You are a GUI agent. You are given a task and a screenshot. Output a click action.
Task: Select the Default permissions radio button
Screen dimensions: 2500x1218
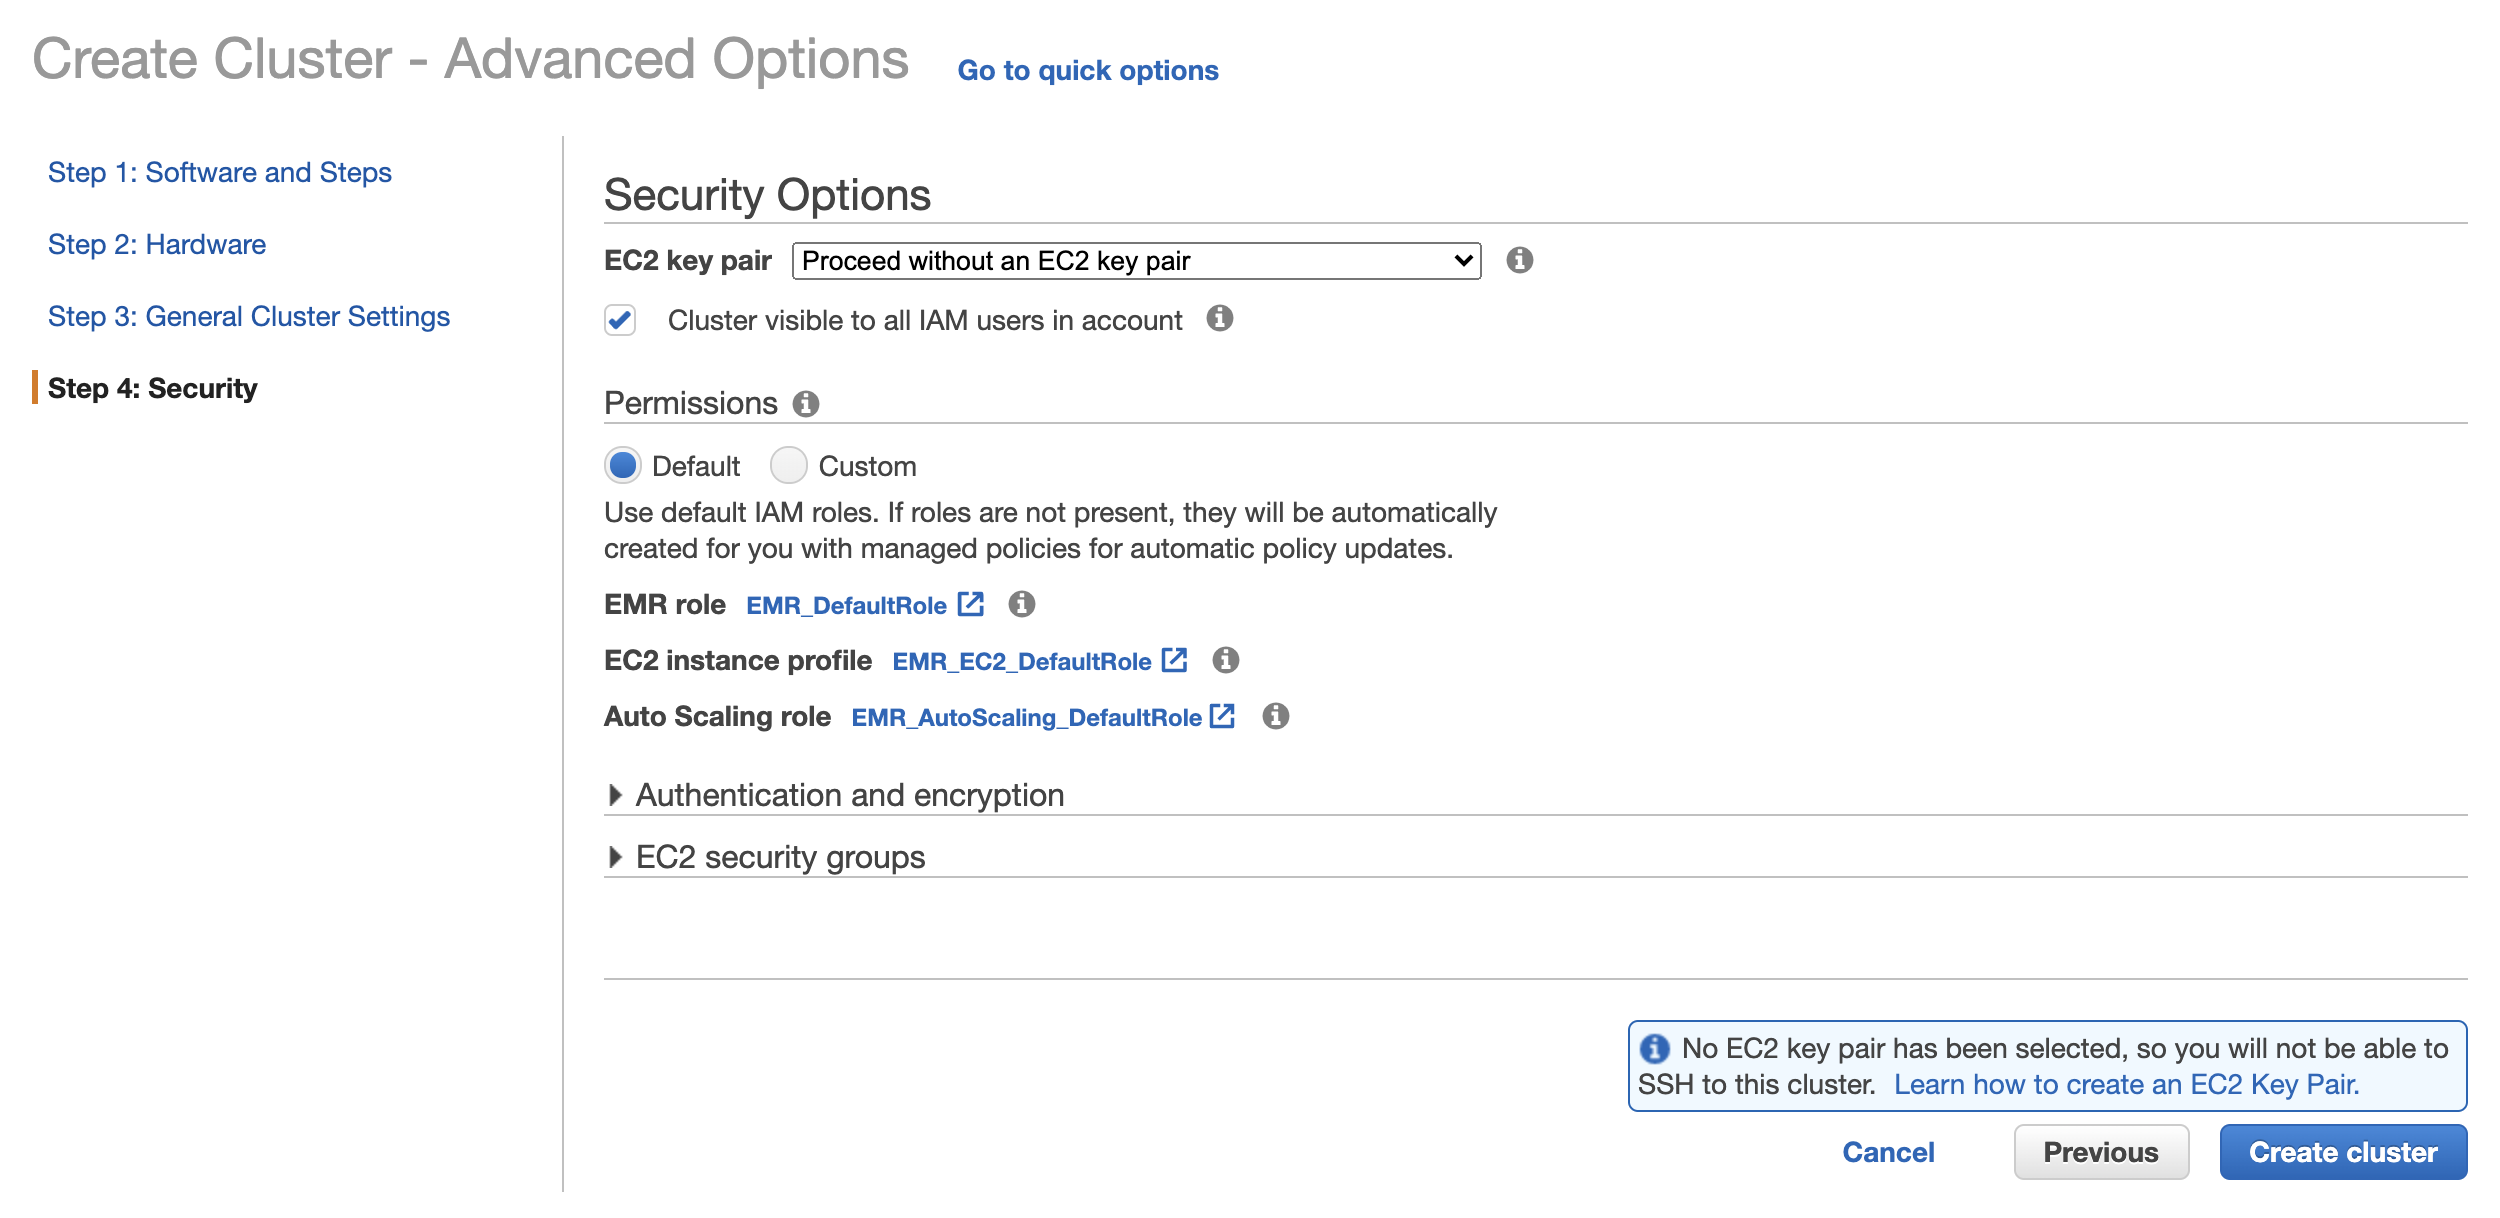(x=623, y=465)
